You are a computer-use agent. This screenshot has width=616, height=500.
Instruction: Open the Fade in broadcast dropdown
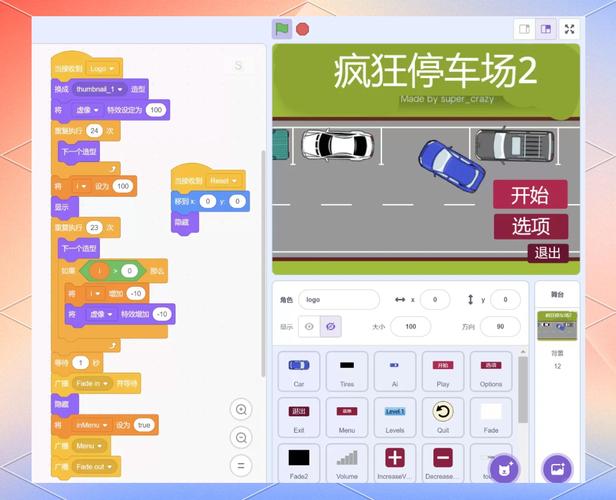(92, 383)
